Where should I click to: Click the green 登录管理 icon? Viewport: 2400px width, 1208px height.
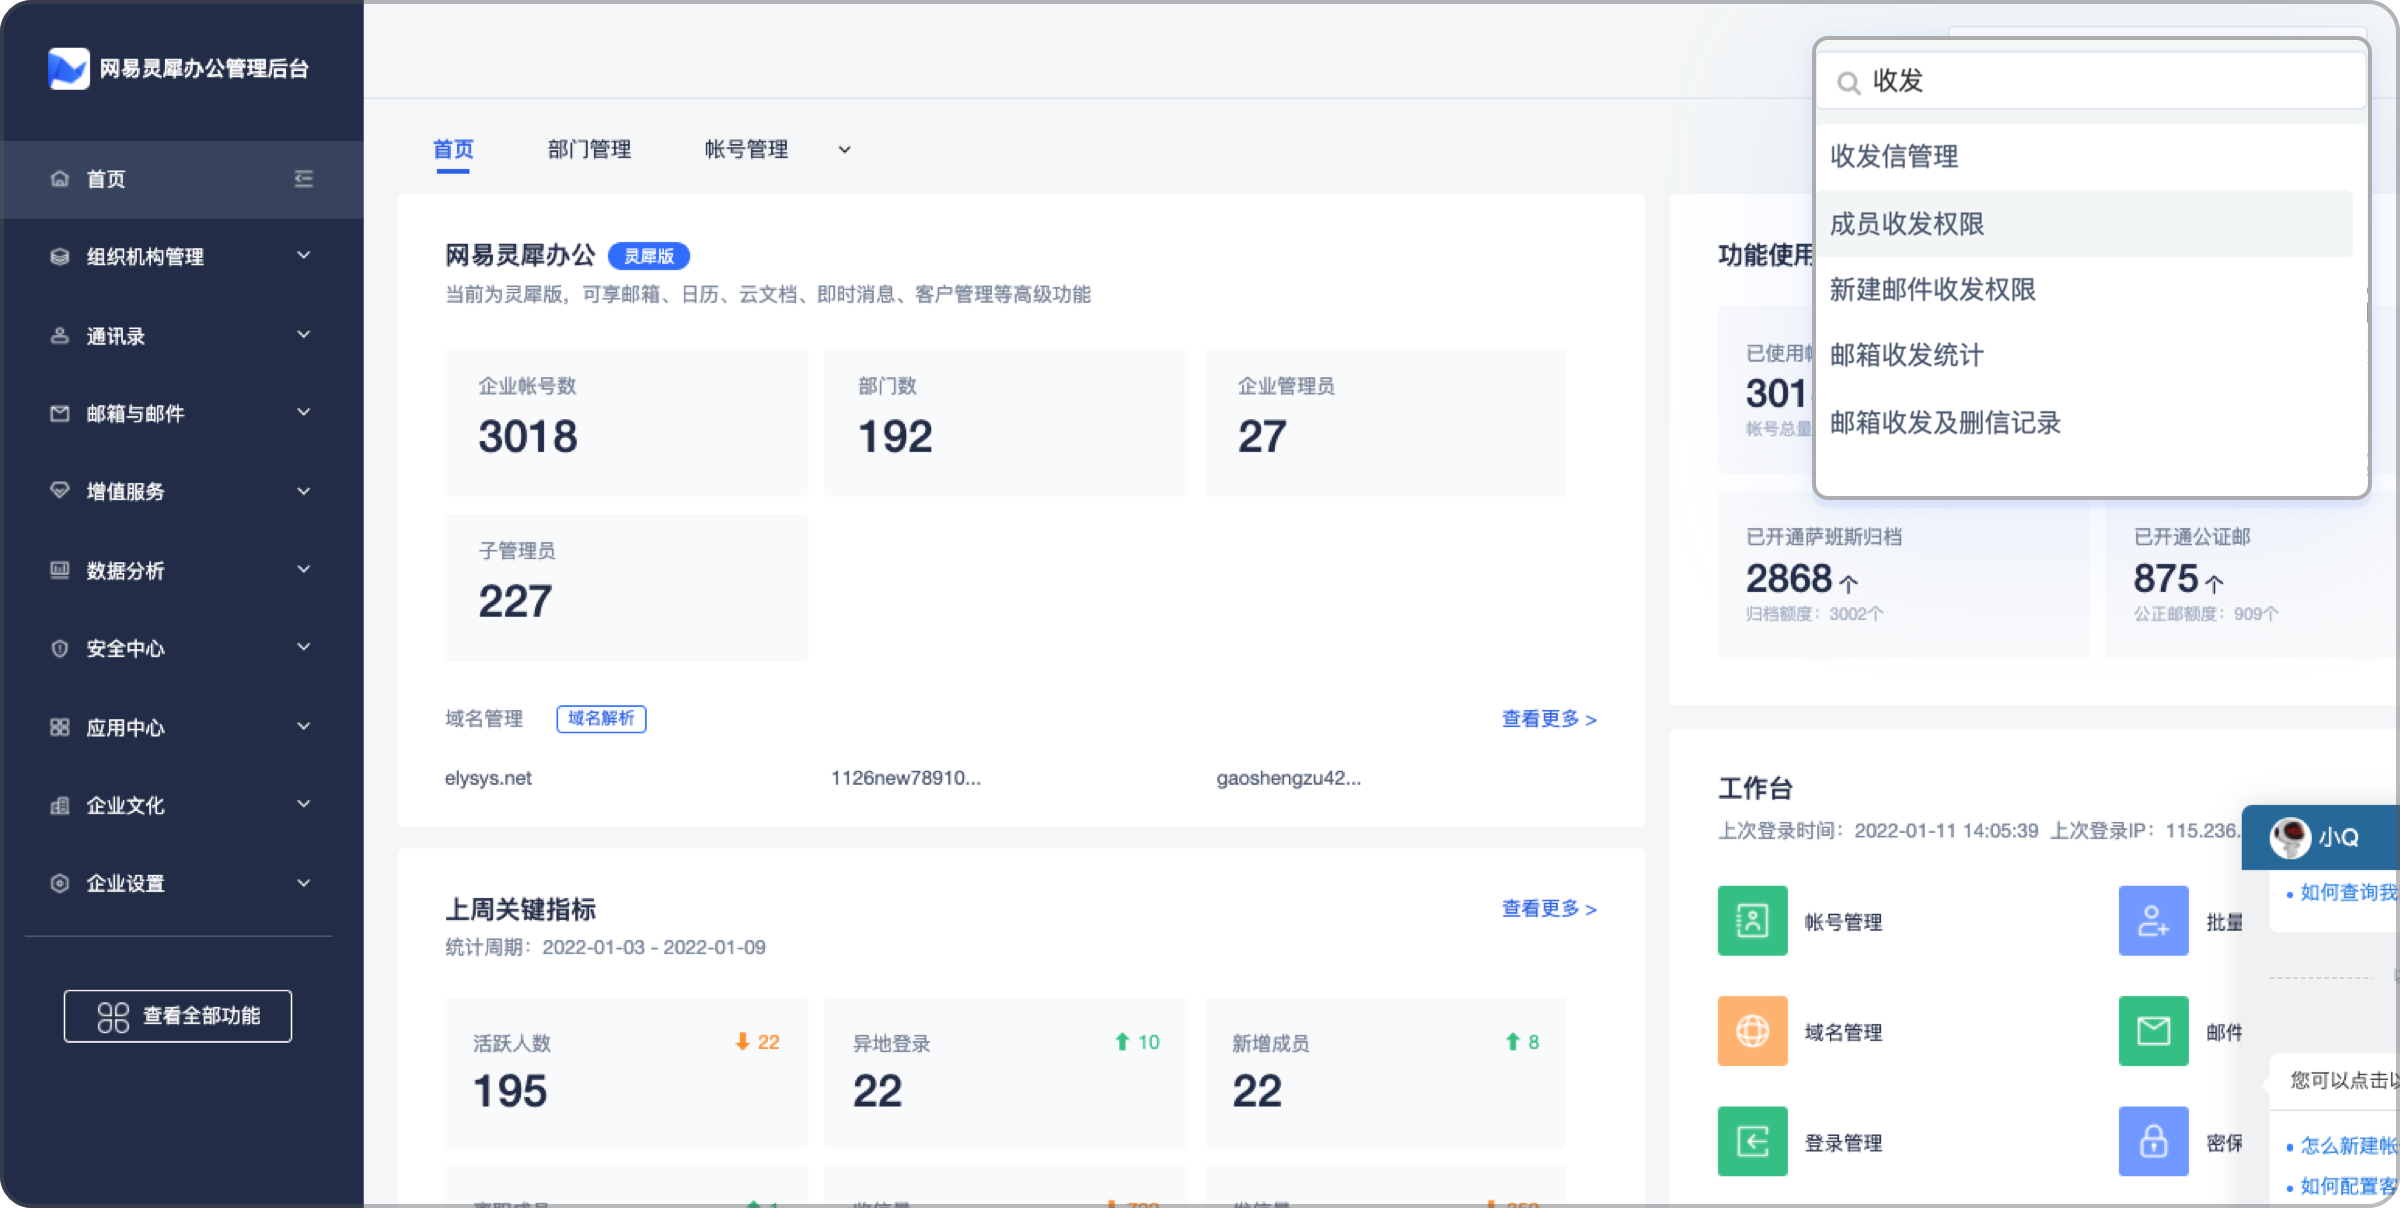coord(1752,1141)
